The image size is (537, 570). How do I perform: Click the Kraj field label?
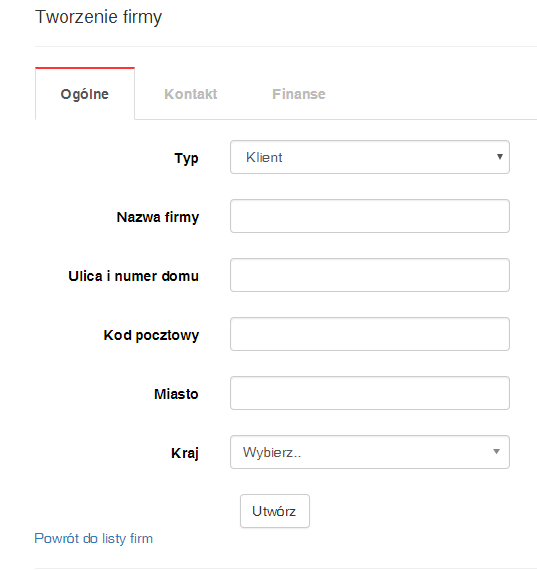pos(185,453)
